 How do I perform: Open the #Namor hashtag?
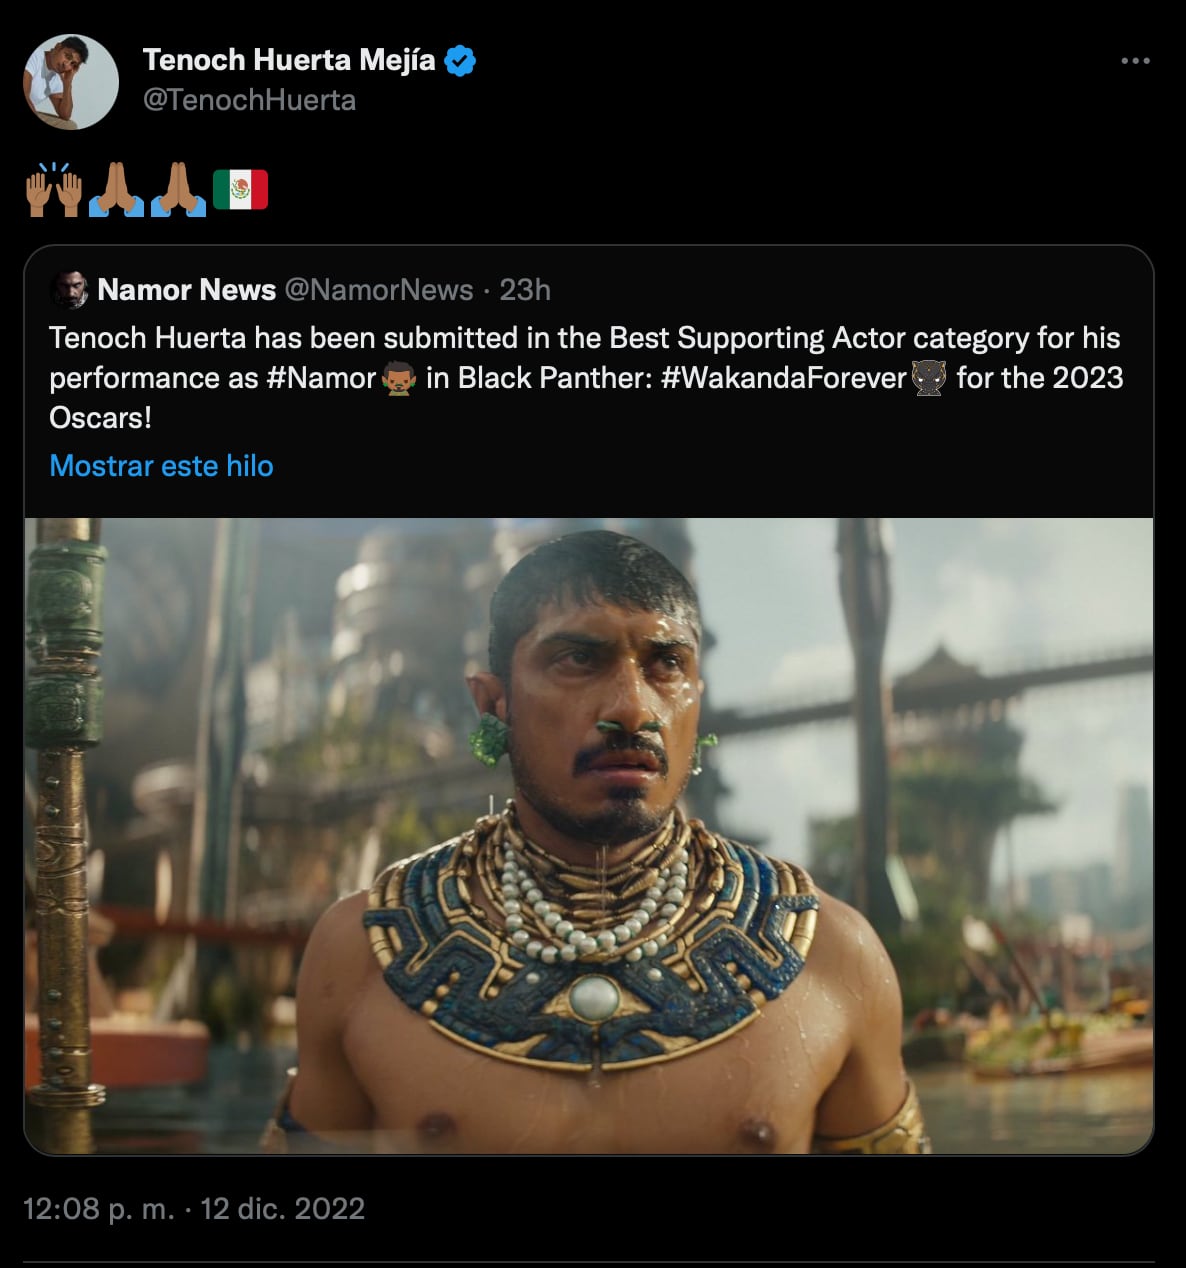(x=321, y=378)
